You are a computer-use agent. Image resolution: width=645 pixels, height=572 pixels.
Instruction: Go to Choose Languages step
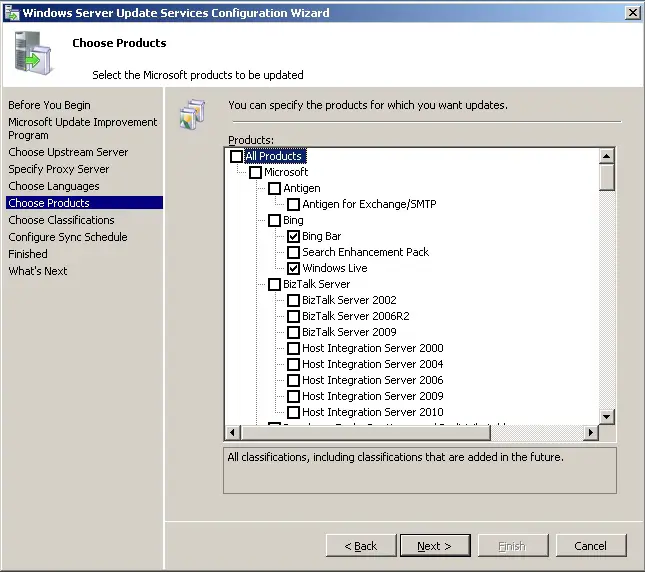pyautogui.click(x=54, y=186)
